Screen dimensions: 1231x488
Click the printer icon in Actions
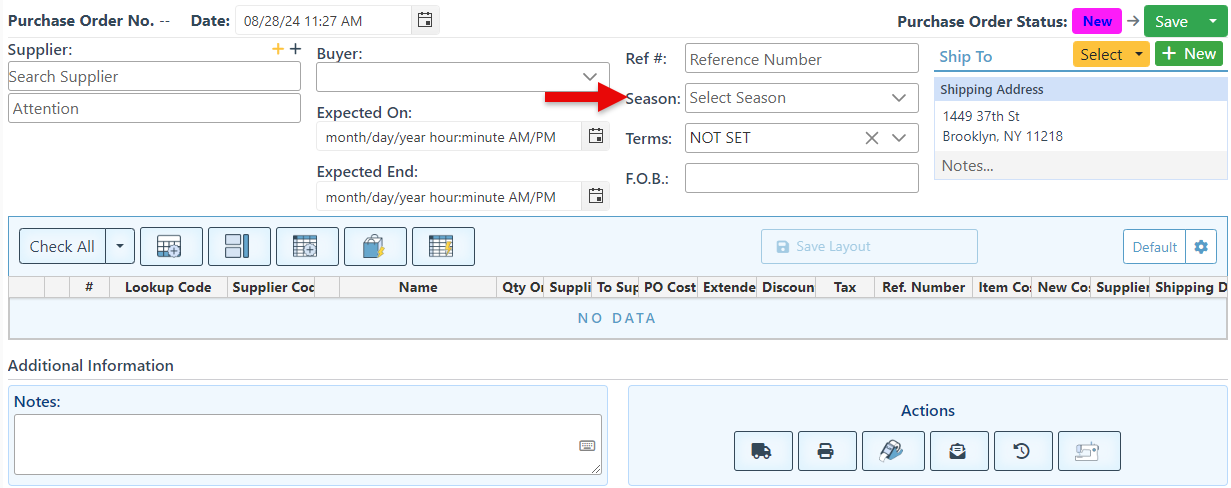point(827,451)
